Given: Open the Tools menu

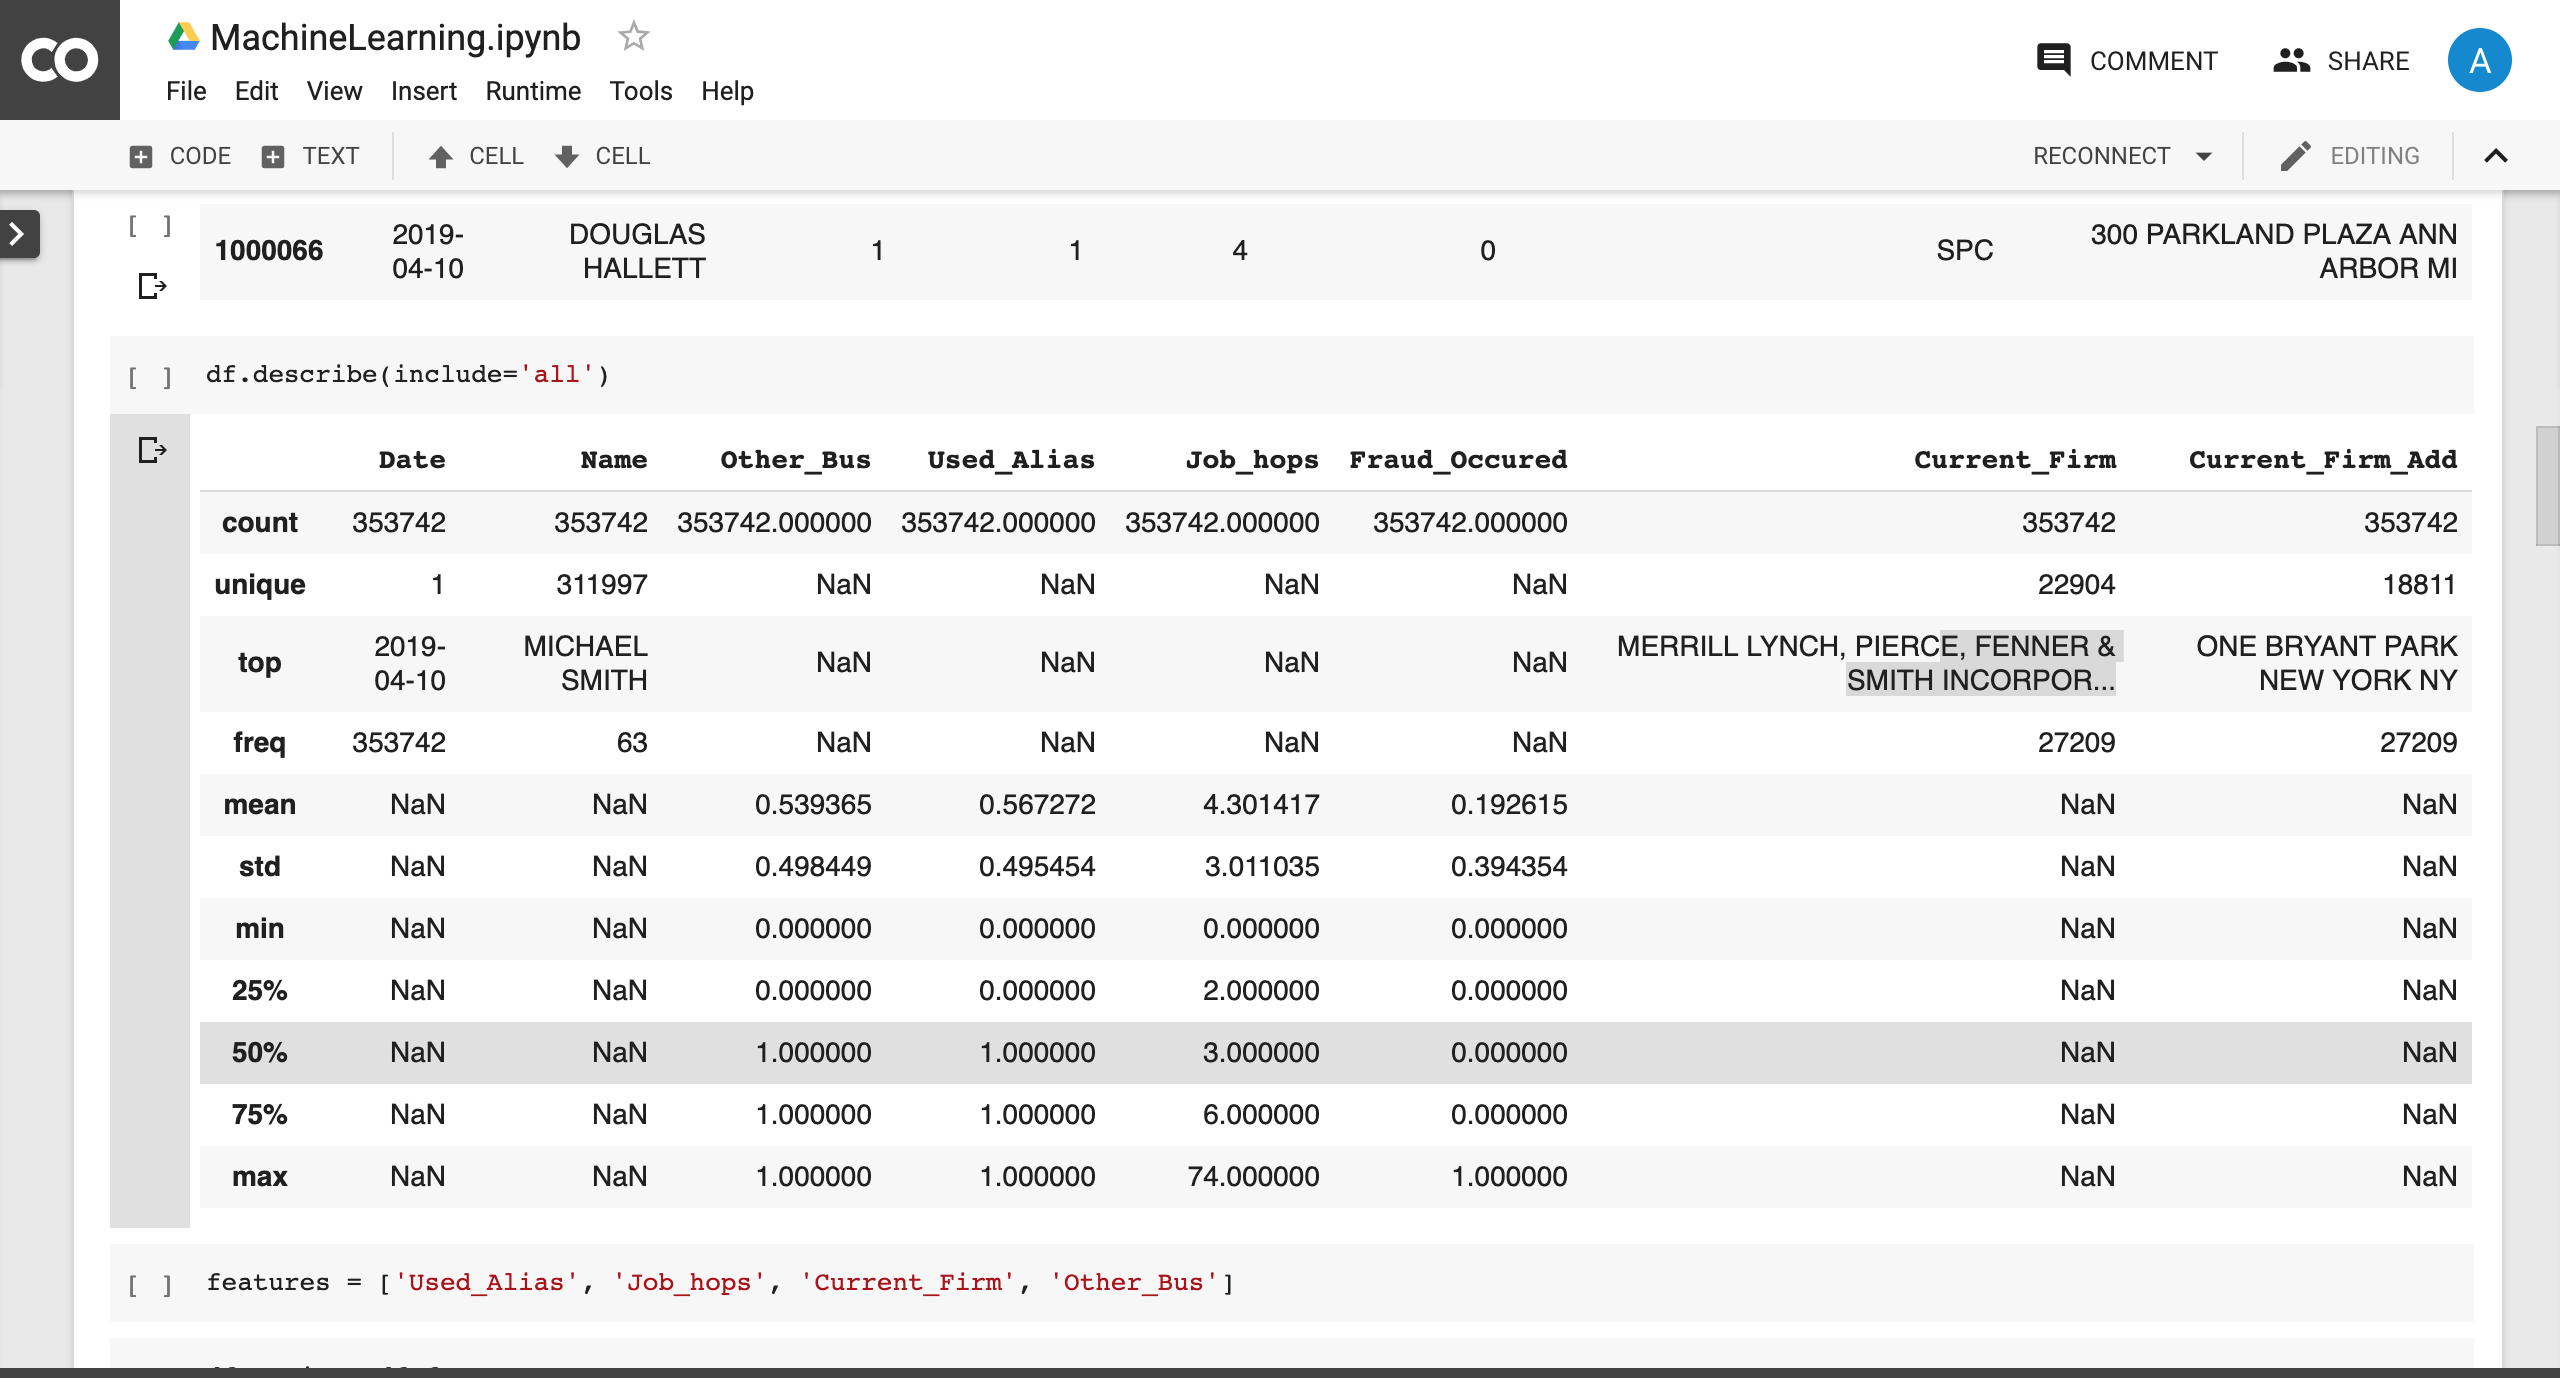Looking at the screenshot, I should tap(640, 91).
